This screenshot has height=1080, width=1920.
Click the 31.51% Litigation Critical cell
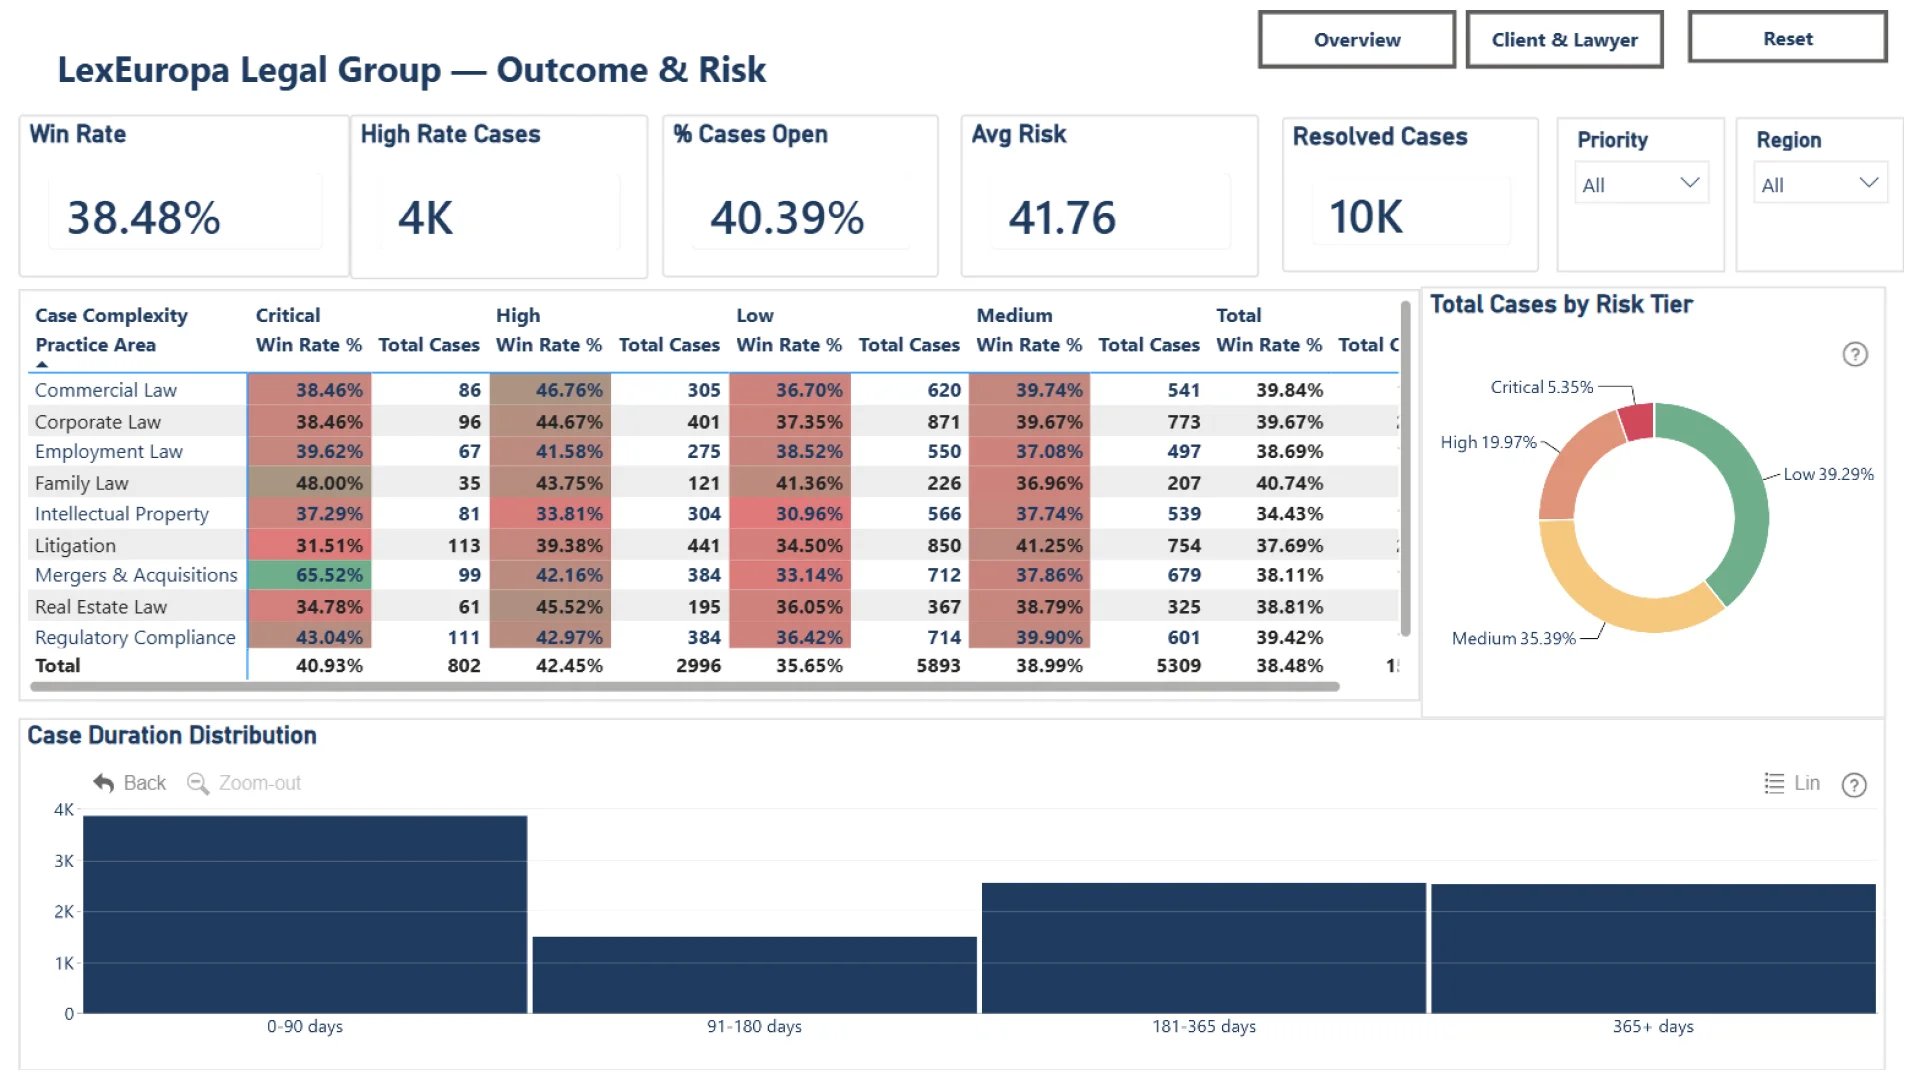[309, 546]
